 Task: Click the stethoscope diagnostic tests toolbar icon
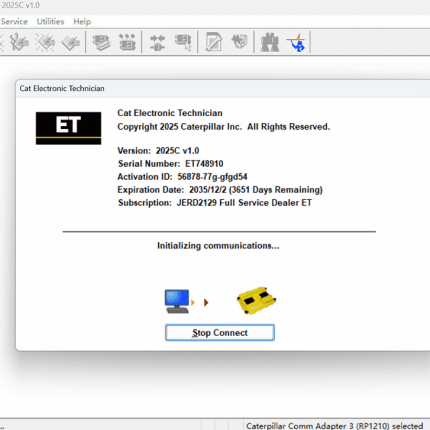(19, 42)
